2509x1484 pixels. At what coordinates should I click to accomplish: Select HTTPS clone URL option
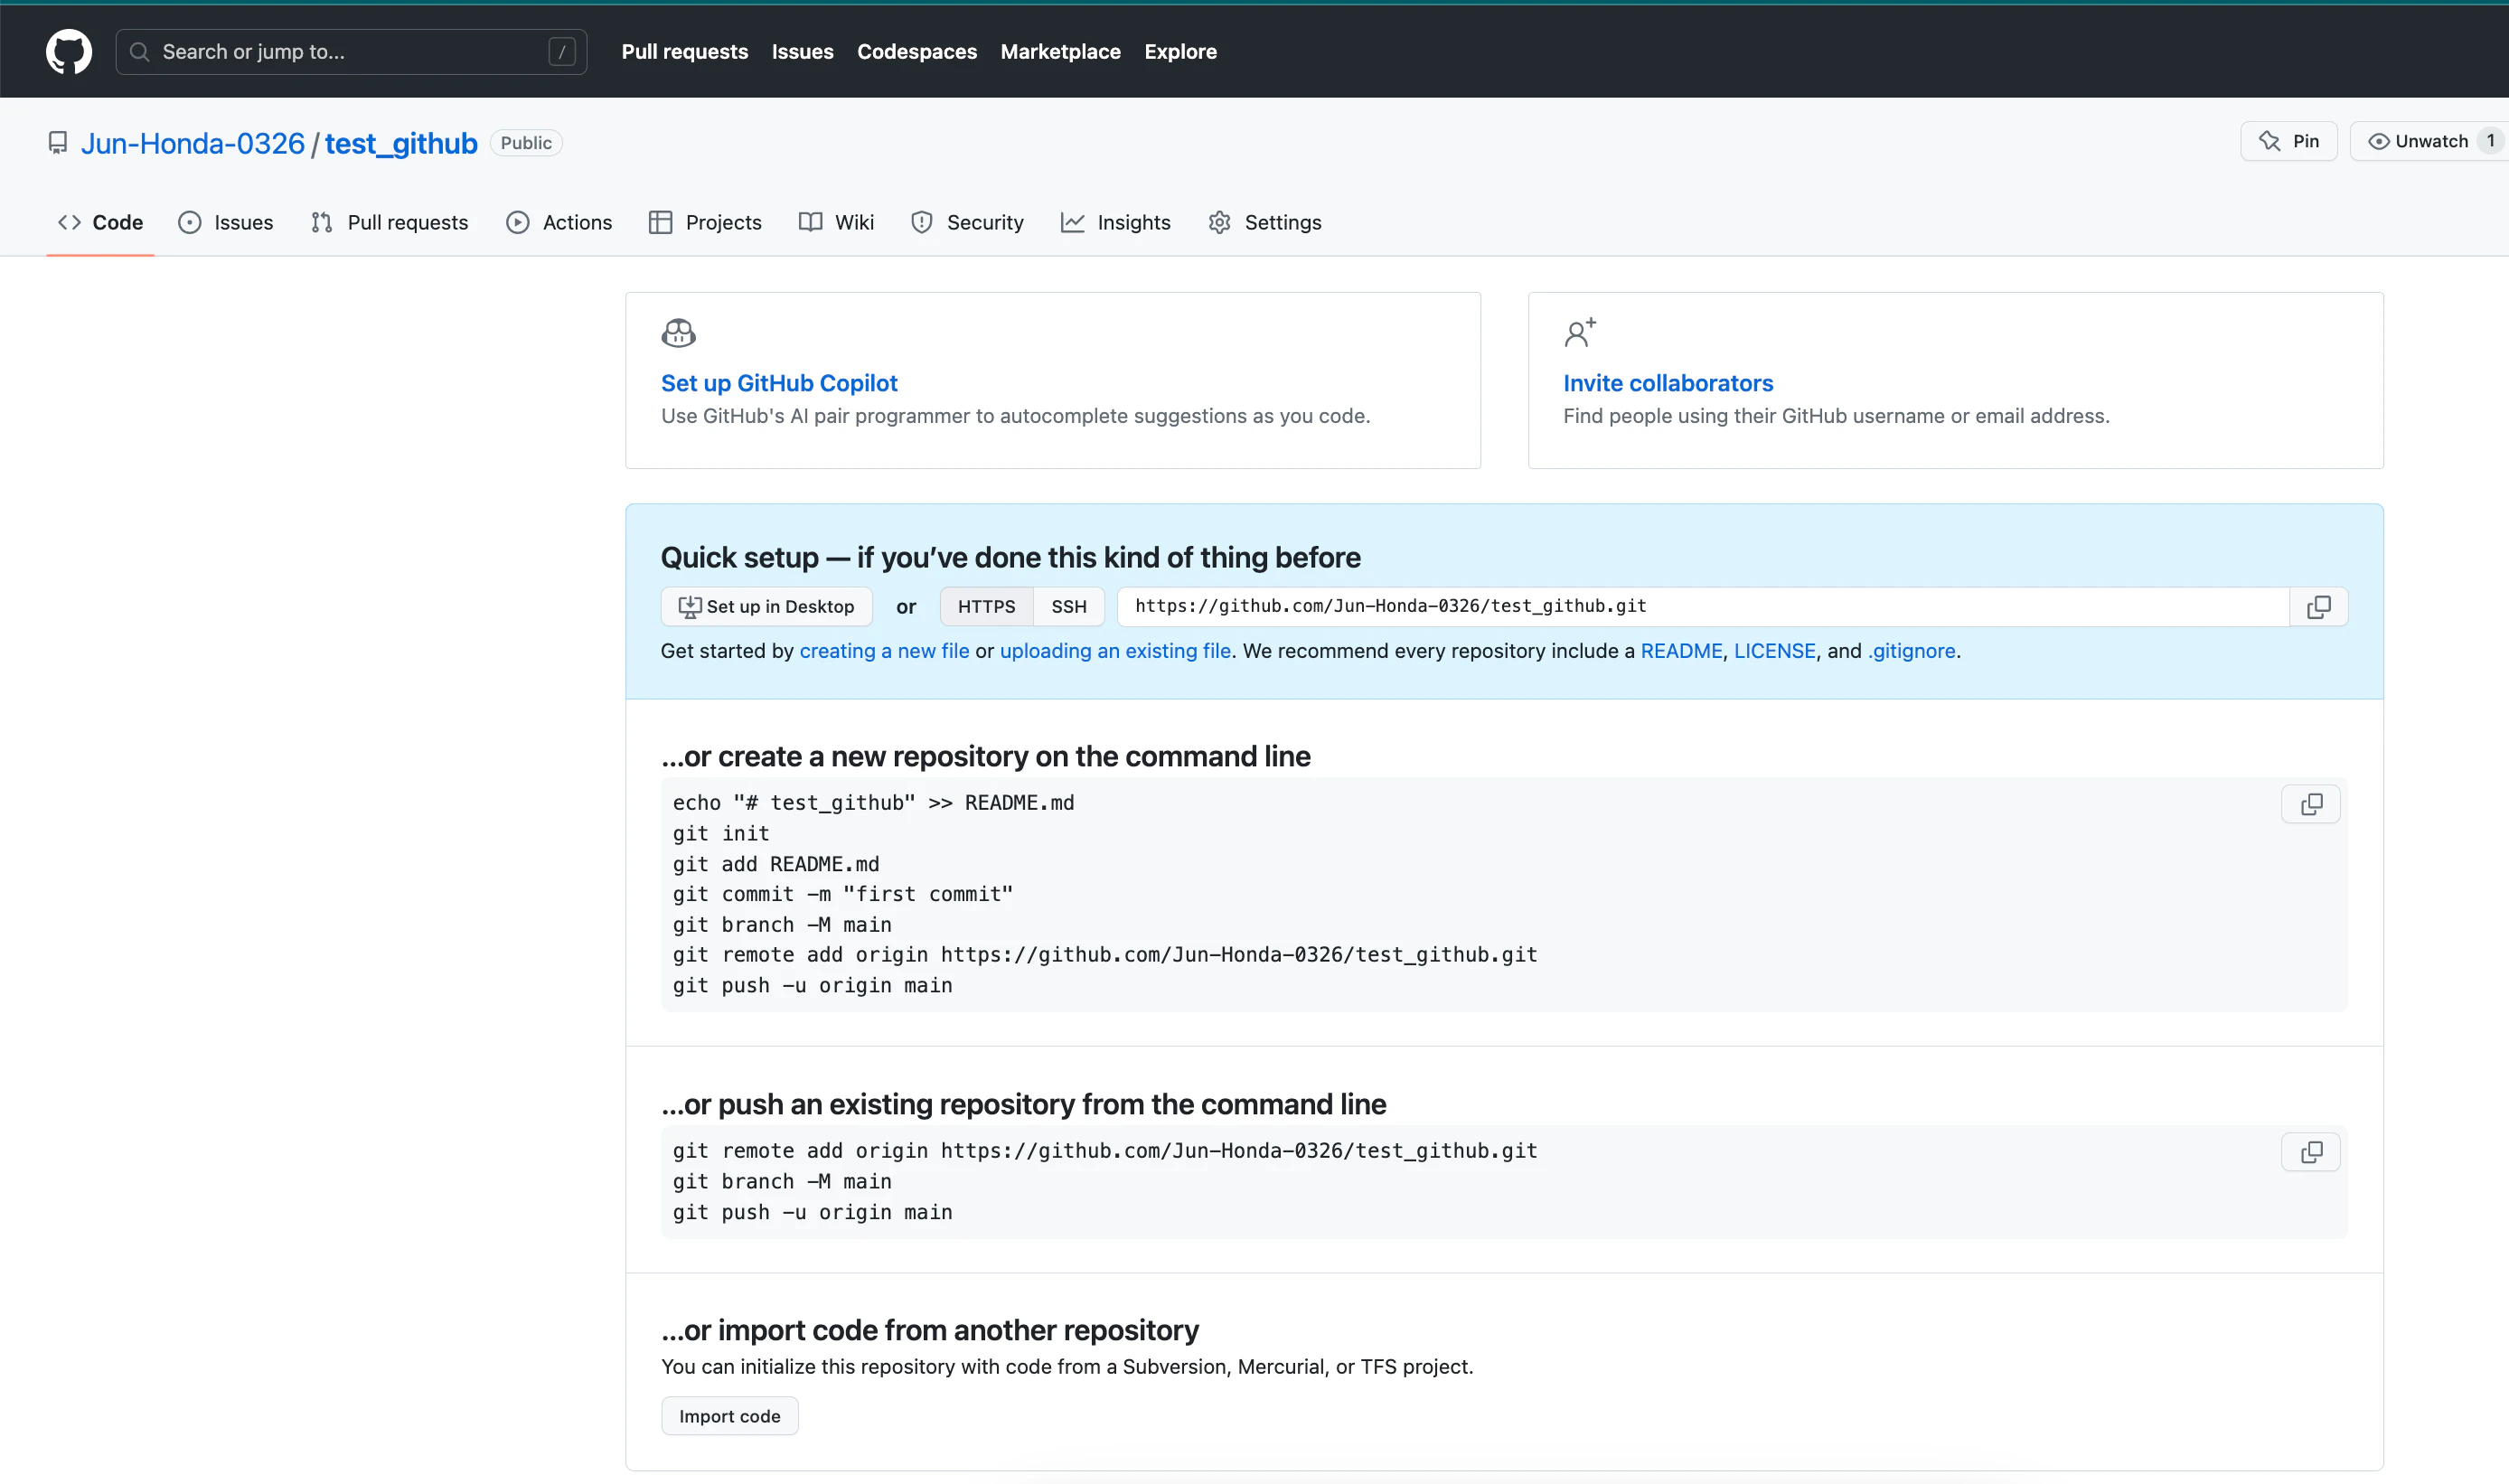click(986, 607)
